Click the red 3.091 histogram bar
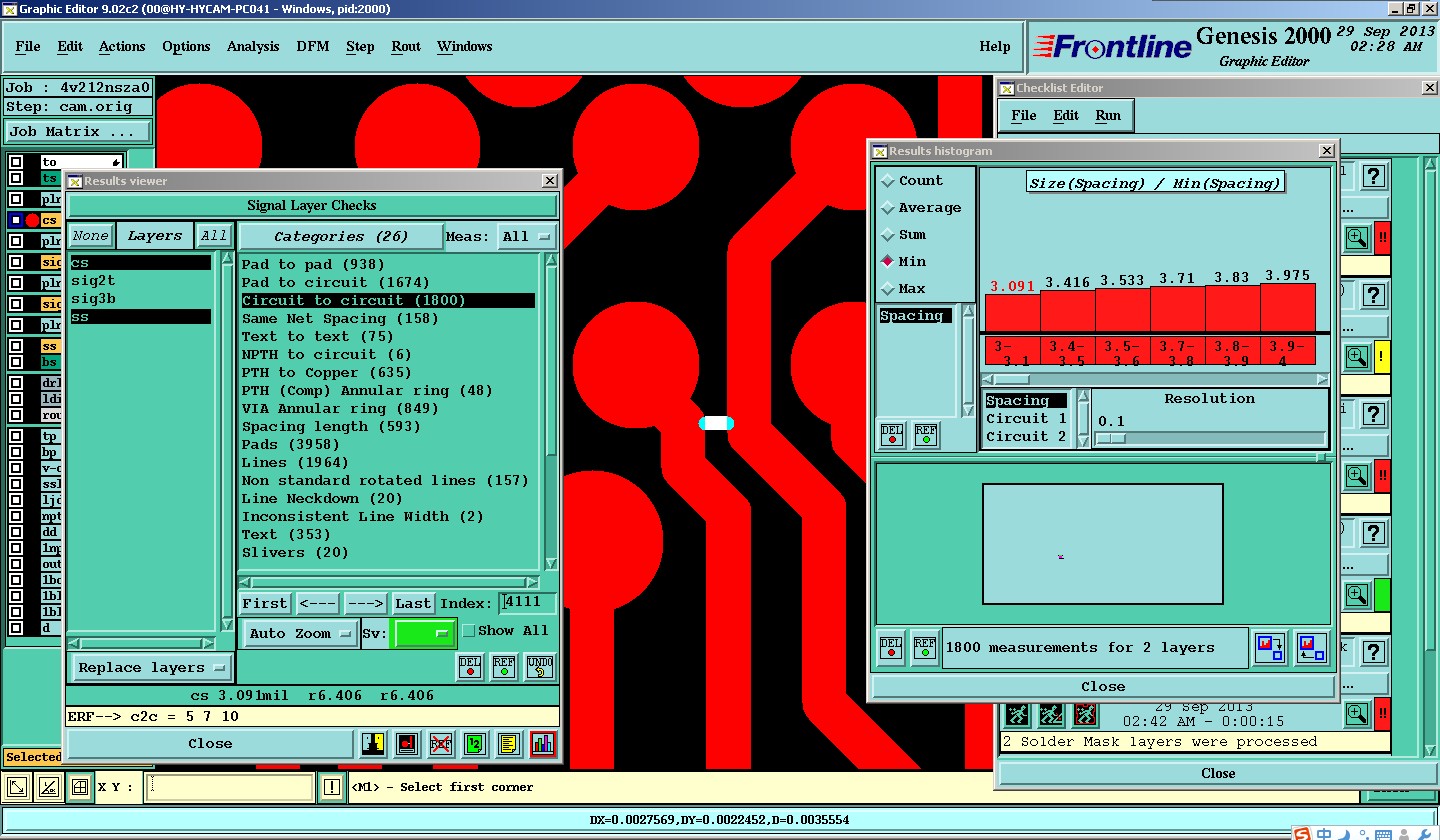 [x=1012, y=312]
